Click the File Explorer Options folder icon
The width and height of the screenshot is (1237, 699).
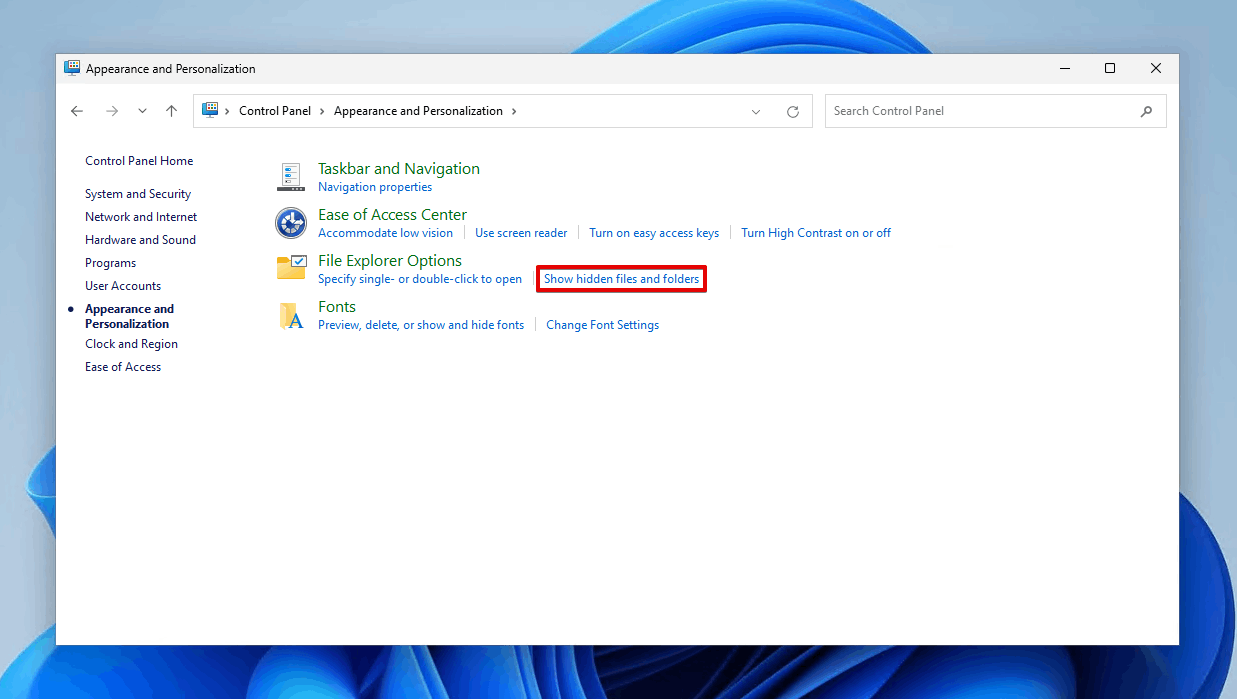tap(291, 268)
